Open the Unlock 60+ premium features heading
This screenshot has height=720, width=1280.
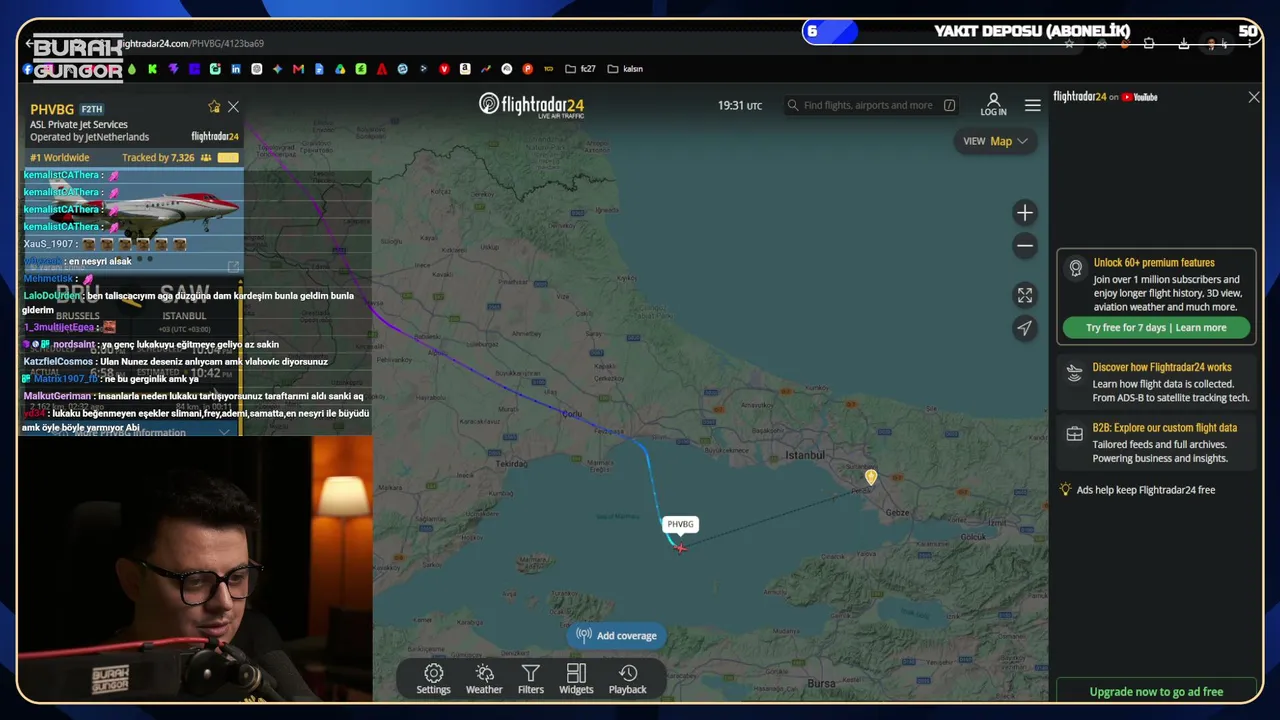(1154, 263)
